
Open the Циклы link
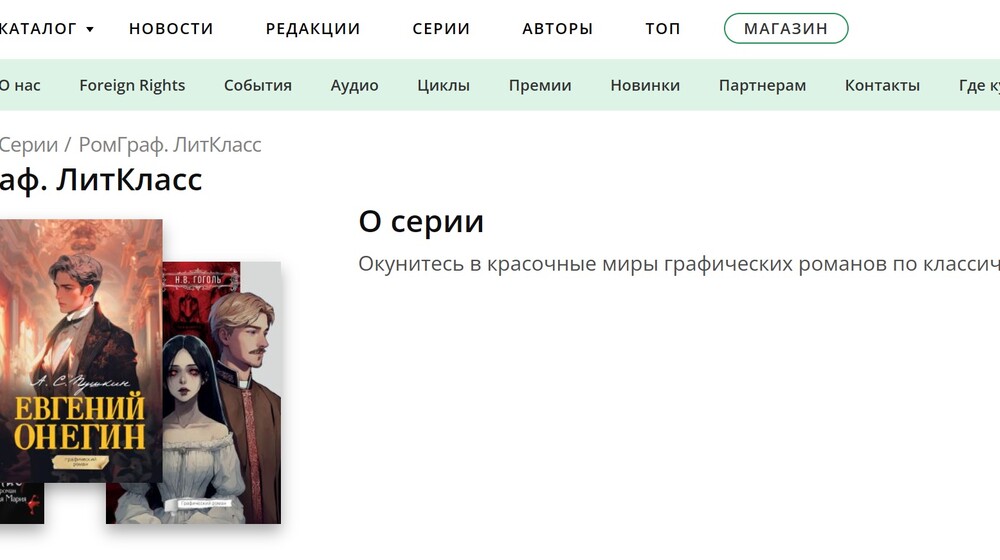click(x=443, y=85)
